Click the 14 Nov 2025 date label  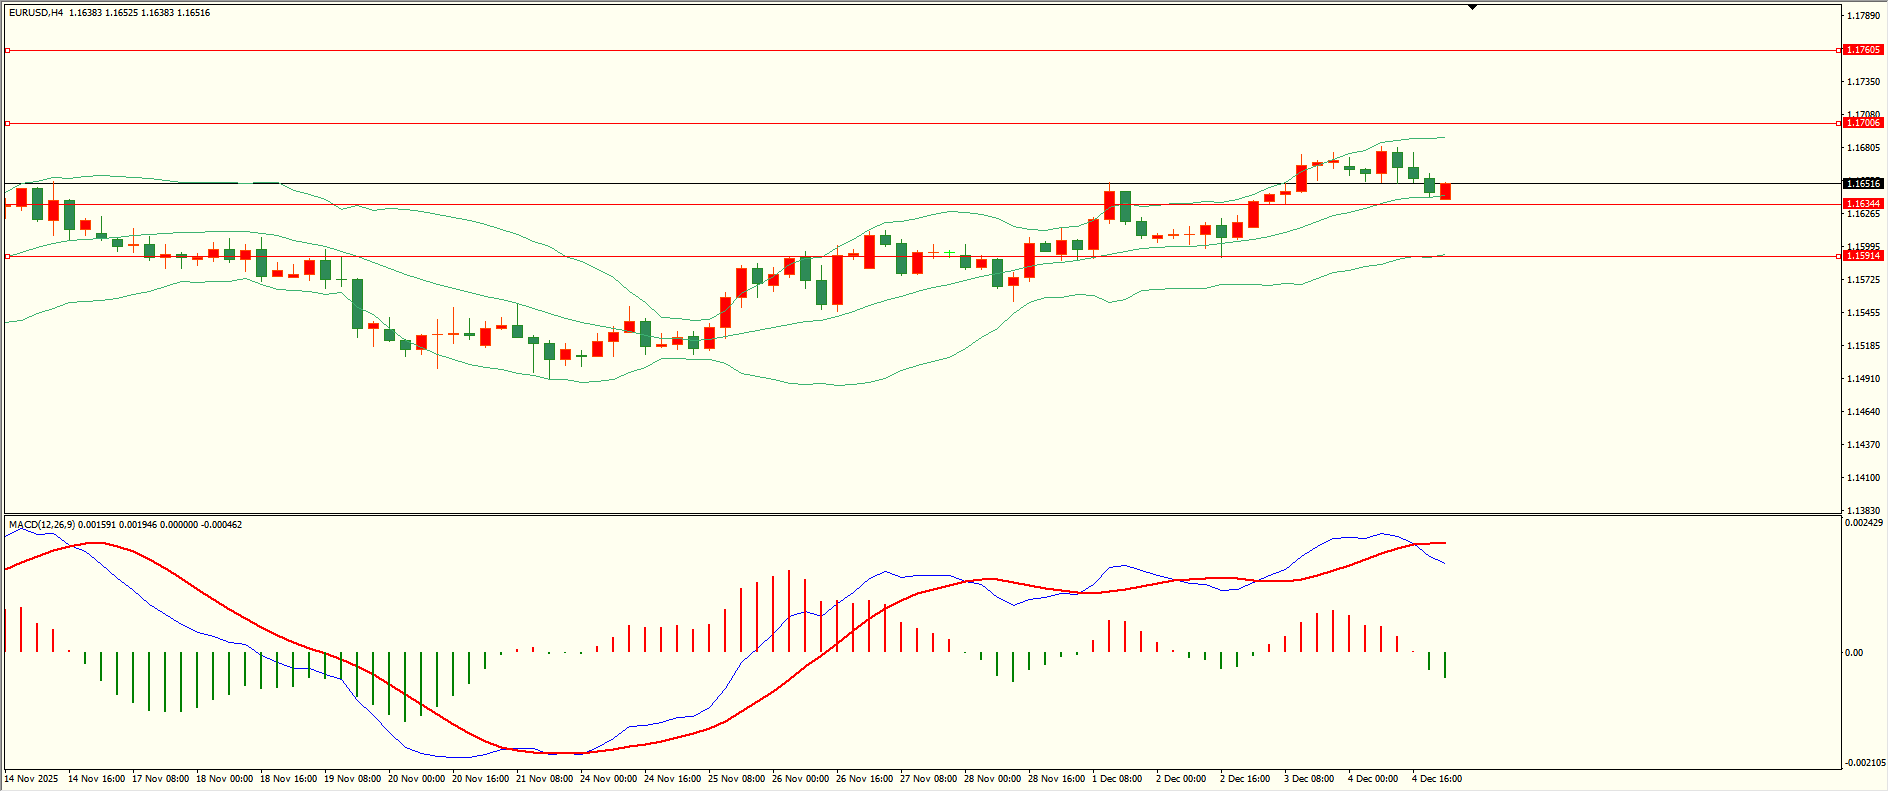31,779
